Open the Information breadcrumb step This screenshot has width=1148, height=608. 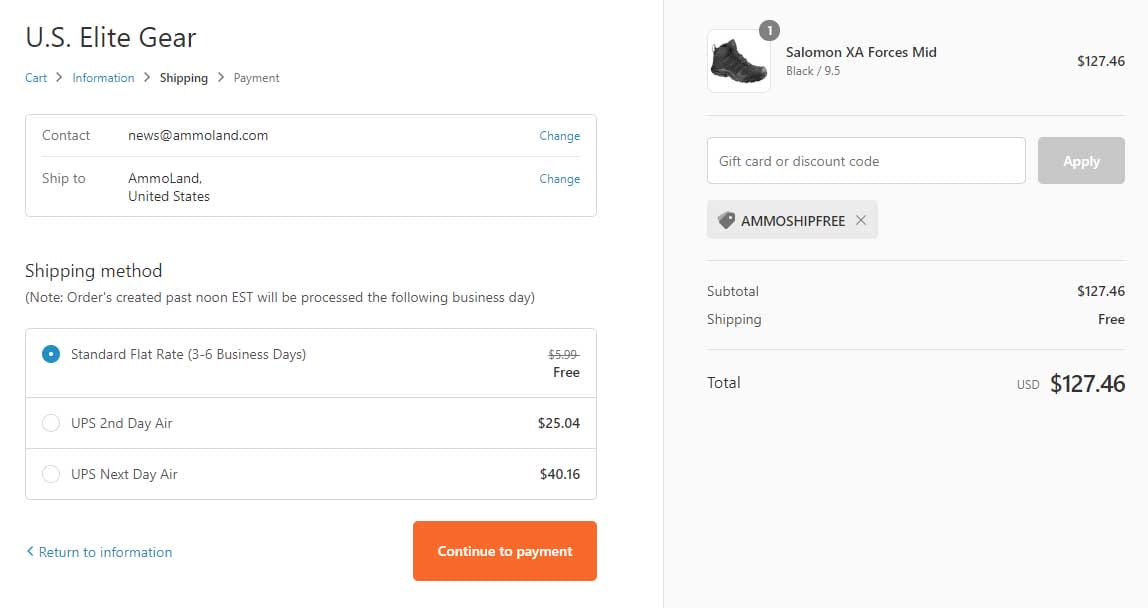[x=103, y=78]
